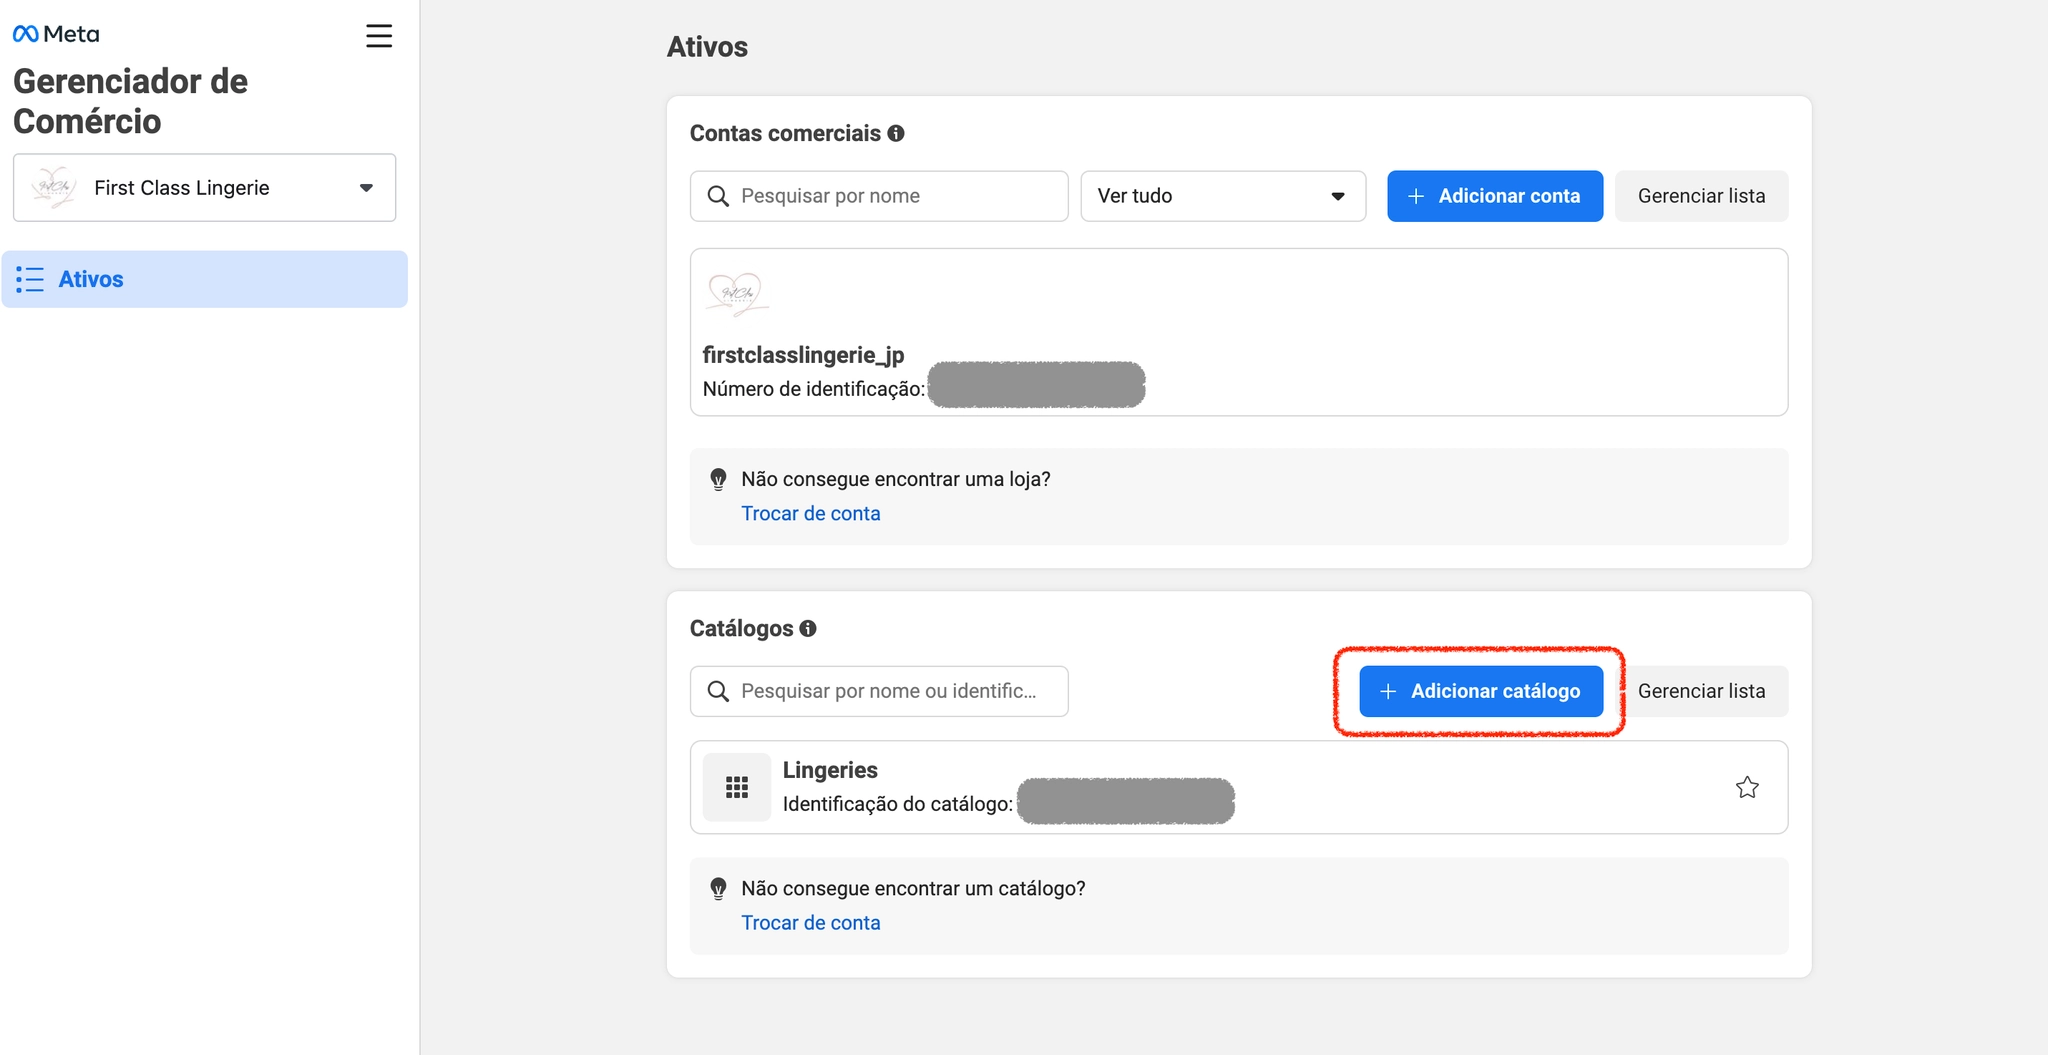Click the info icon beside Contas comerciais
Viewport: 2048px width, 1055px height.
(896, 133)
